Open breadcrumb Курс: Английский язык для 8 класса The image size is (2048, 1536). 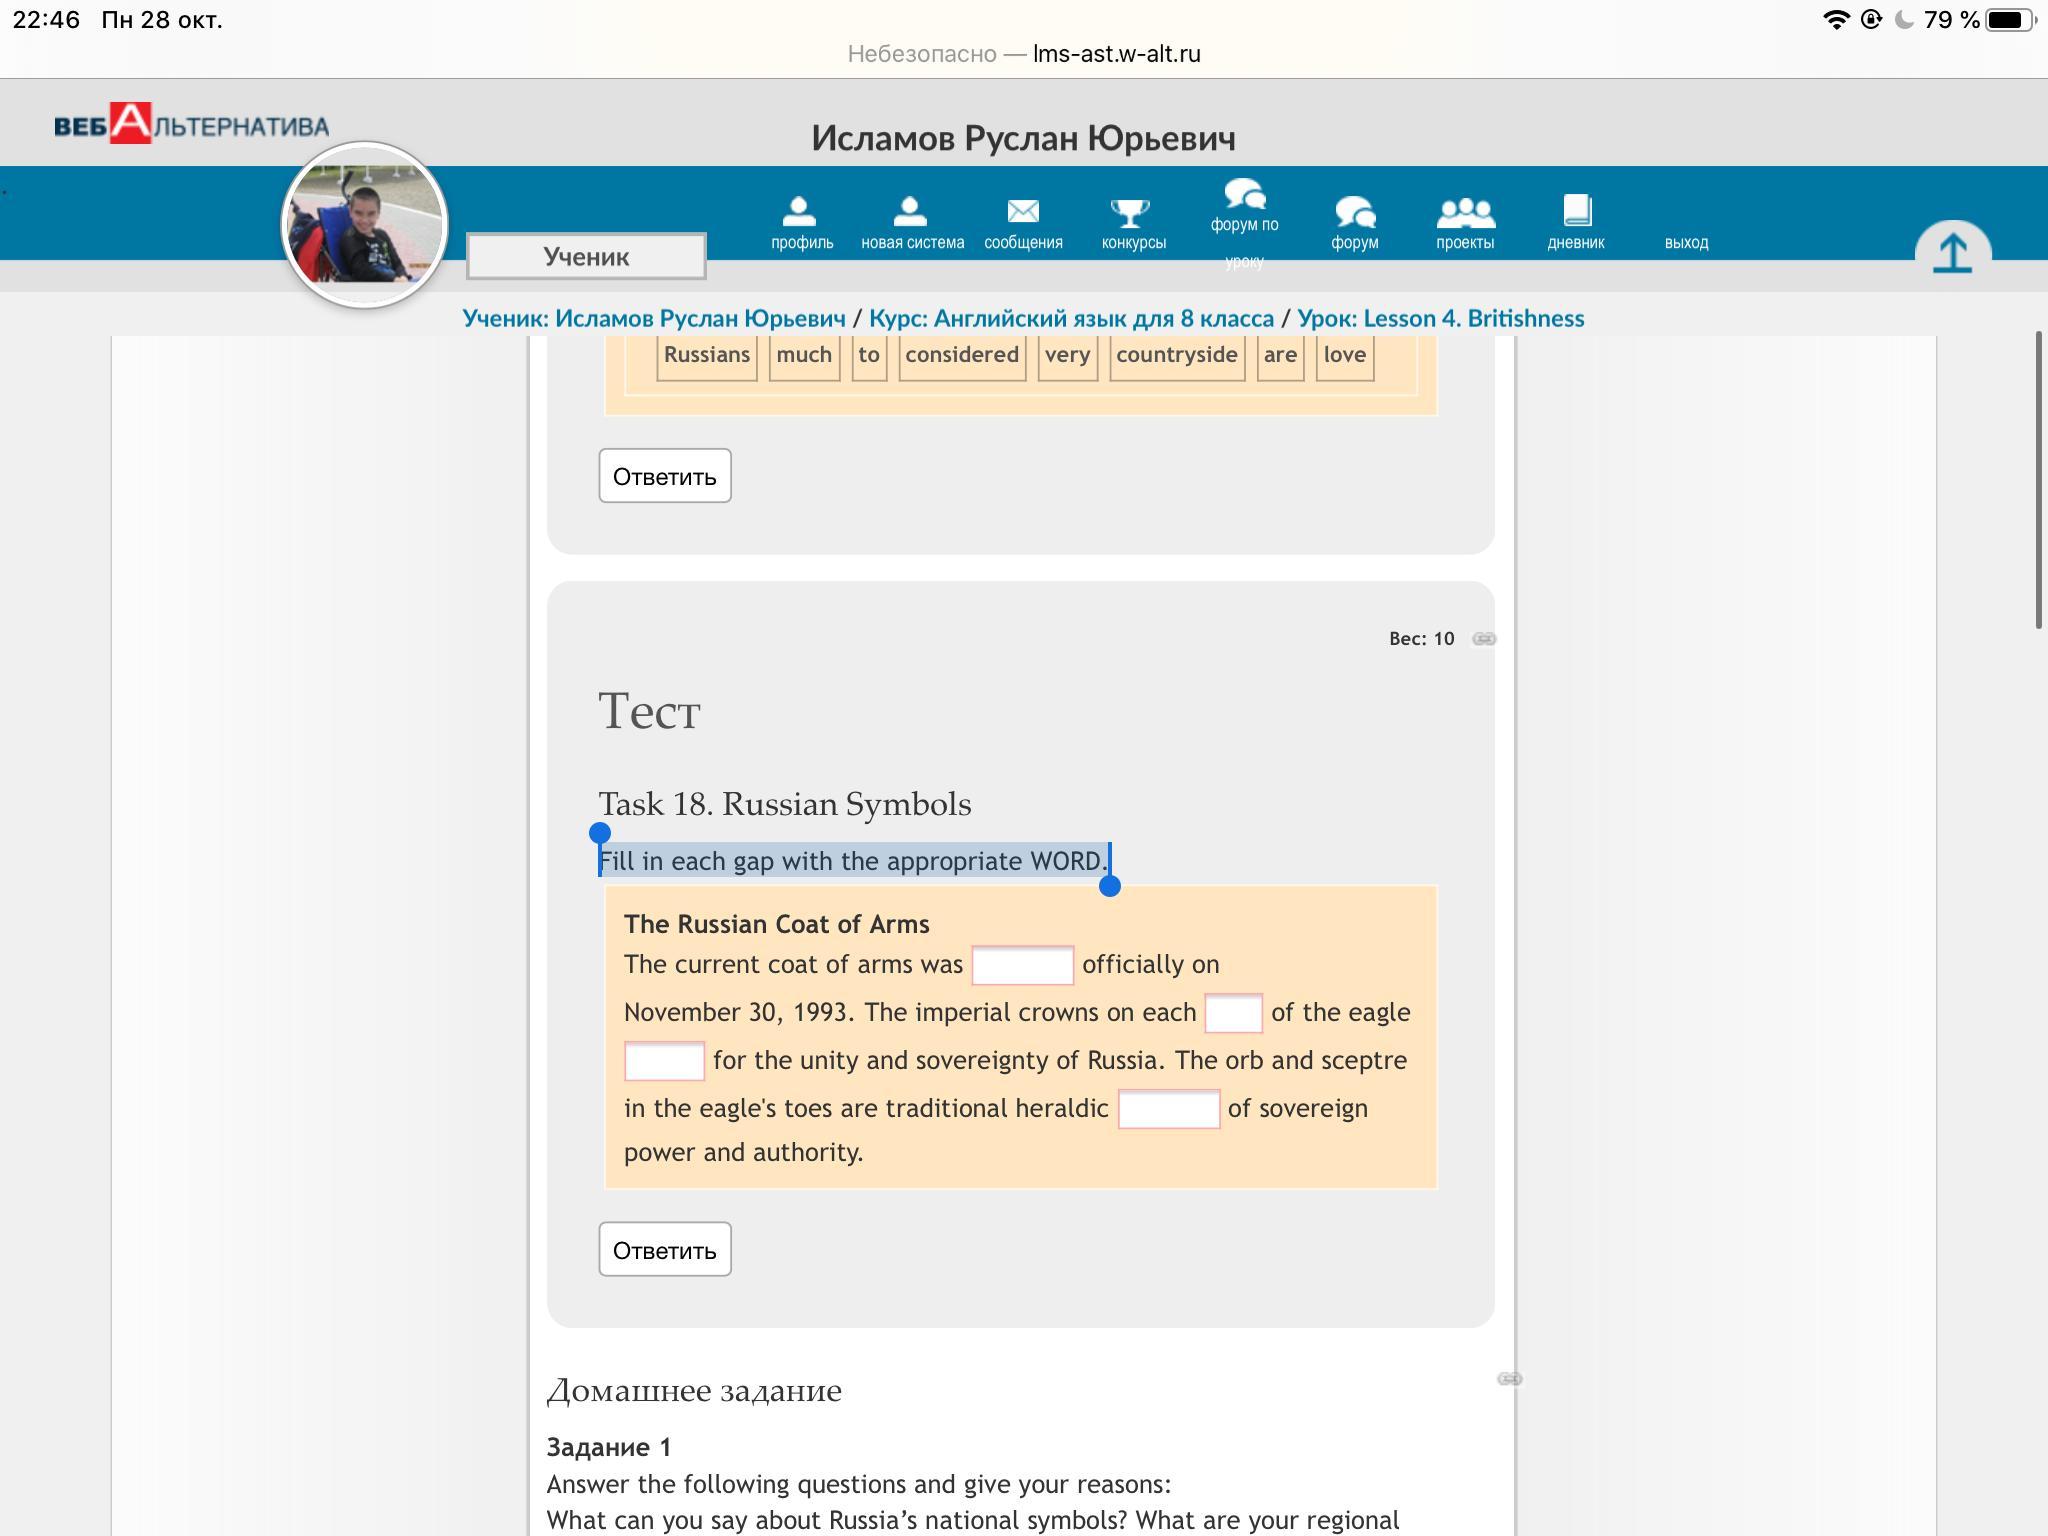tap(1071, 318)
